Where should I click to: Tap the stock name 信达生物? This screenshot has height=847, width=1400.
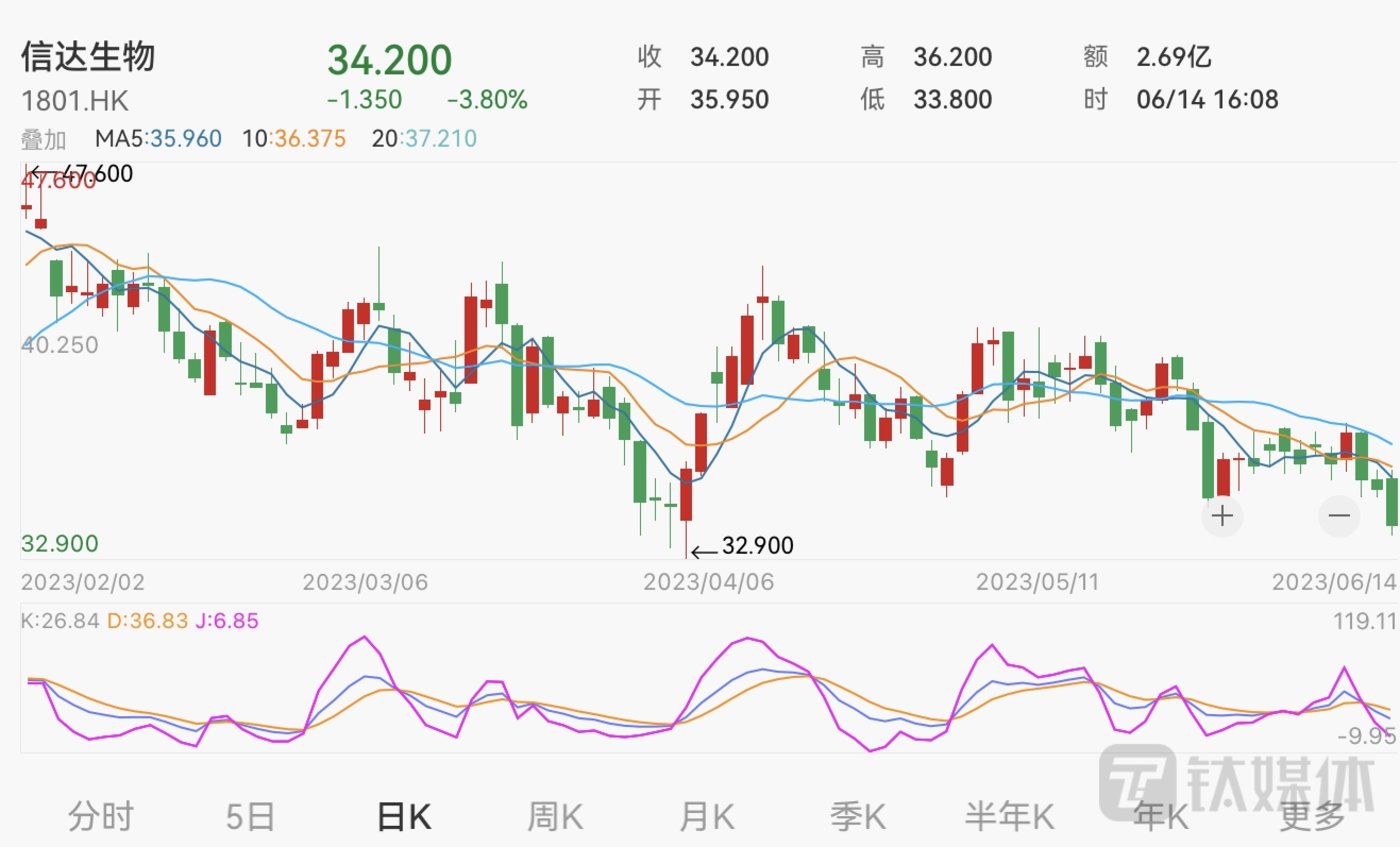click(x=88, y=57)
